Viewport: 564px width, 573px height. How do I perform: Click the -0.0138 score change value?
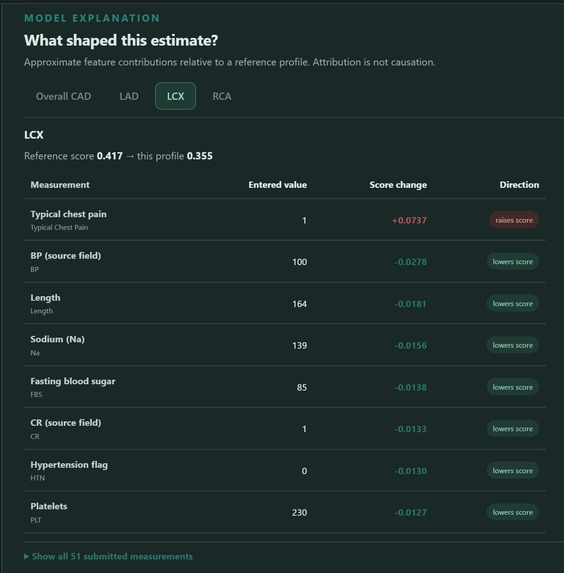click(x=410, y=387)
